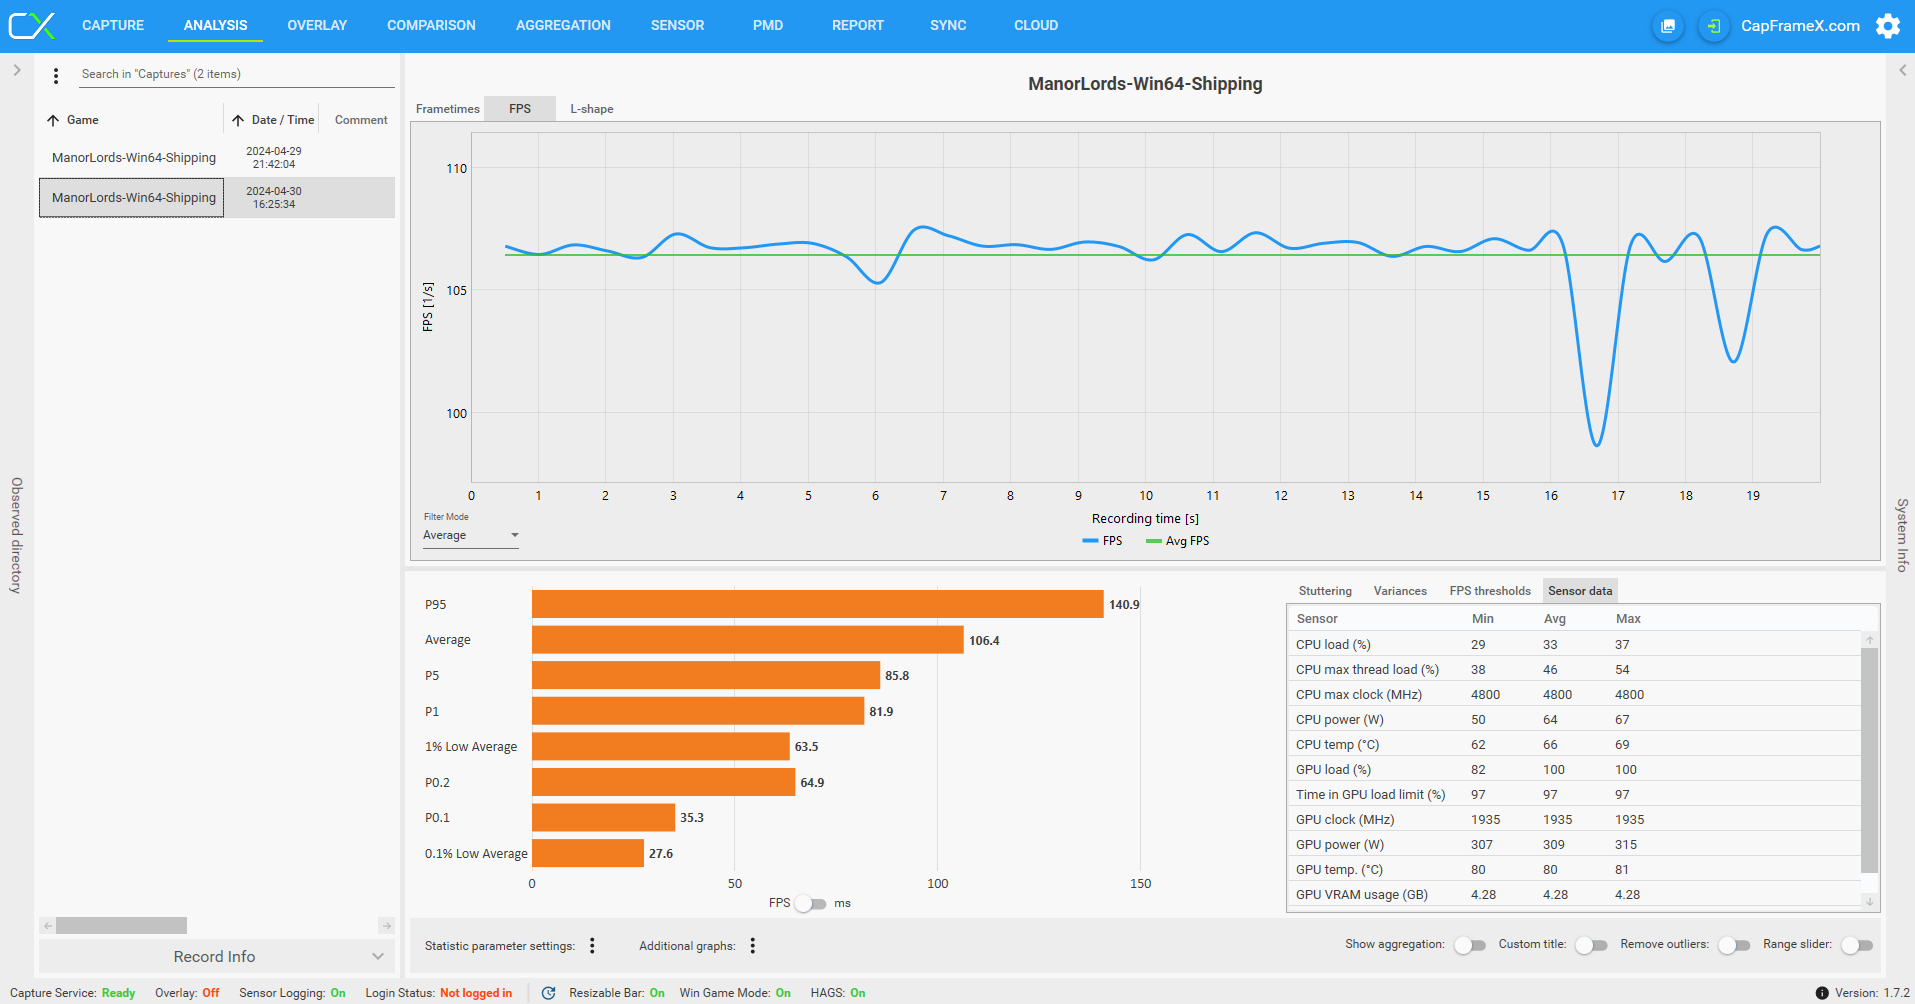The height and width of the screenshot is (1004, 1915).
Task: Sort captures by Game column arrow
Action: [x=53, y=120]
